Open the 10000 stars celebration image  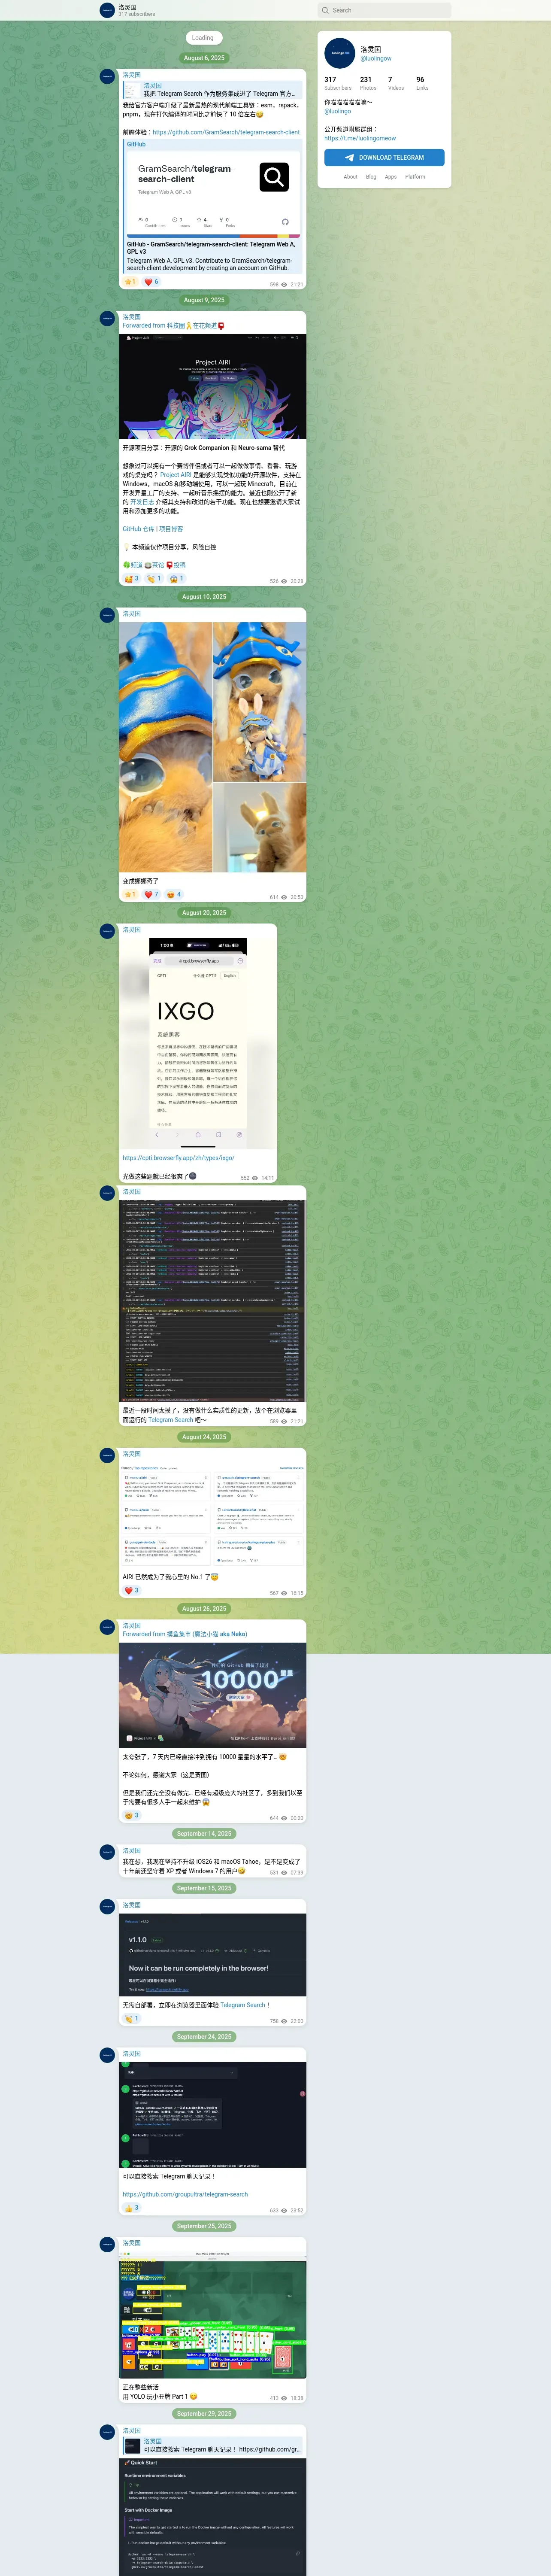pos(212,1694)
